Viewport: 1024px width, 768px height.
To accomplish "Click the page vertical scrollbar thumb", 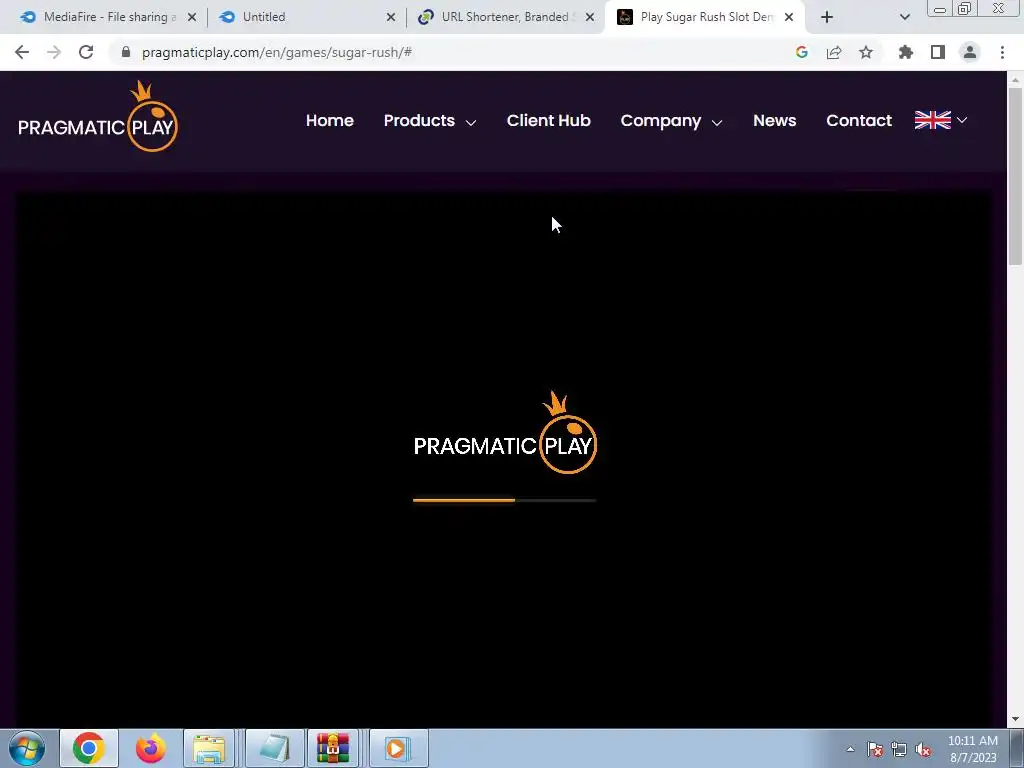I will click(1015, 176).
